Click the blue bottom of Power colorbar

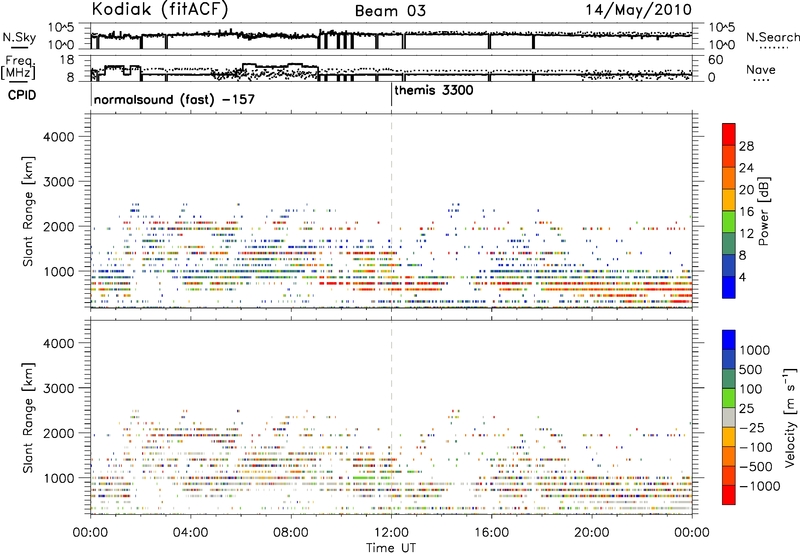[x=729, y=287]
